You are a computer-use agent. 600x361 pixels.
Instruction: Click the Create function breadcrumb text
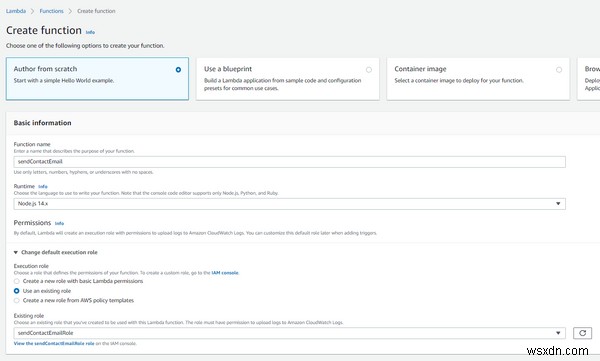point(96,11)
